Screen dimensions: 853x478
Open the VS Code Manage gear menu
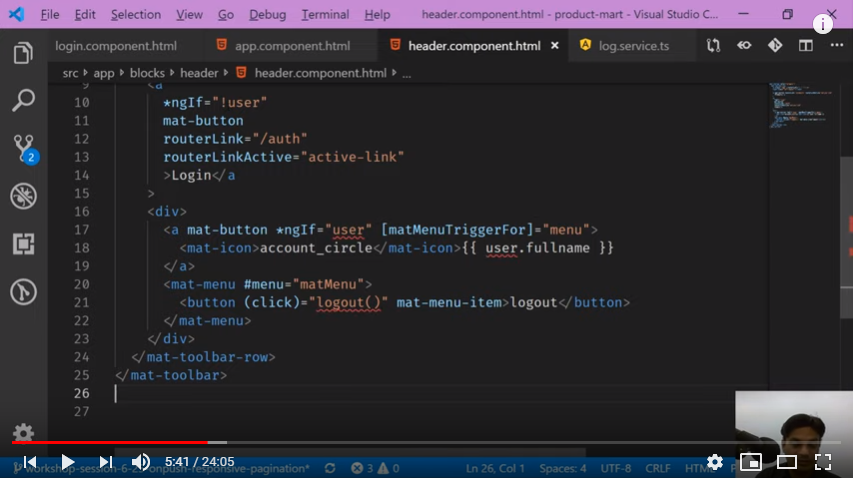click(23, 432)
